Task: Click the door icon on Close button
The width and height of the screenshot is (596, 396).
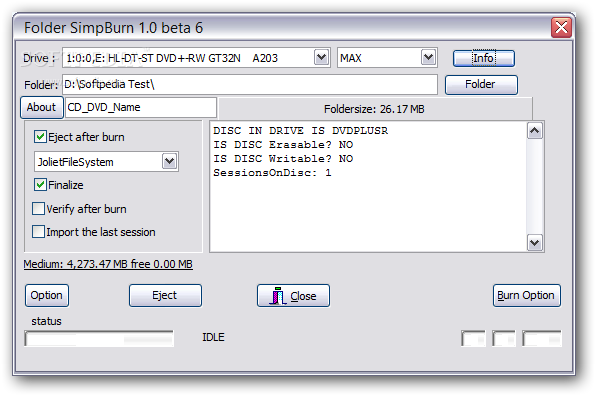Action: pos(278,296)
